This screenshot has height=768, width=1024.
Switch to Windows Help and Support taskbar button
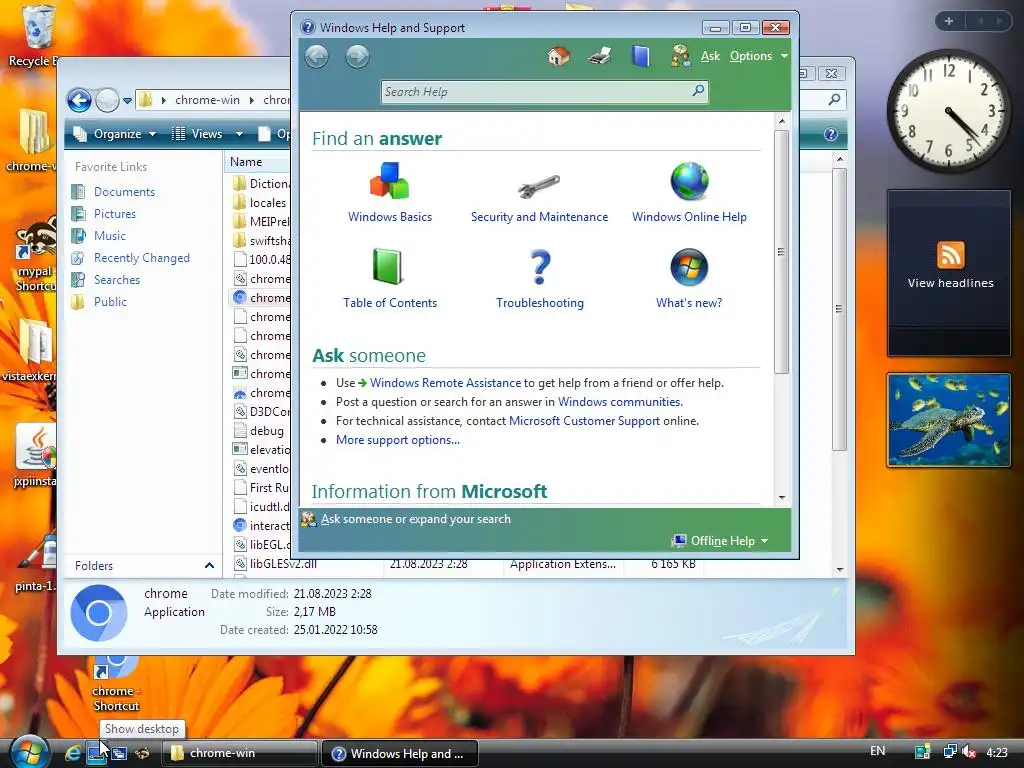click(x=400, y=753)
